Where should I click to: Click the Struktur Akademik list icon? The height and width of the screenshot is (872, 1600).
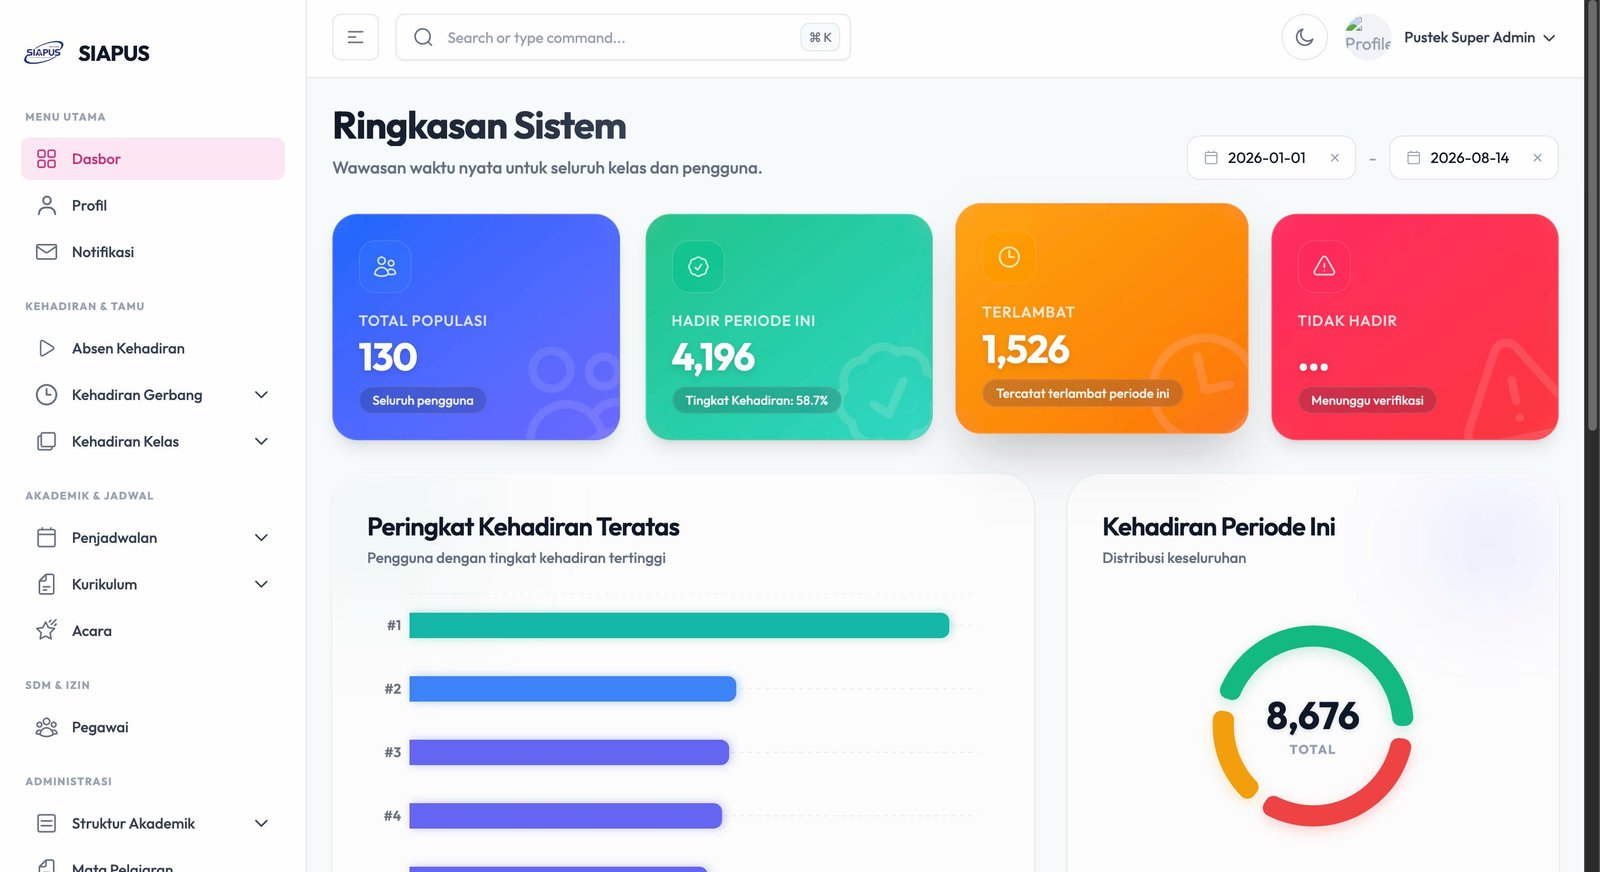[x=46, y=823]
